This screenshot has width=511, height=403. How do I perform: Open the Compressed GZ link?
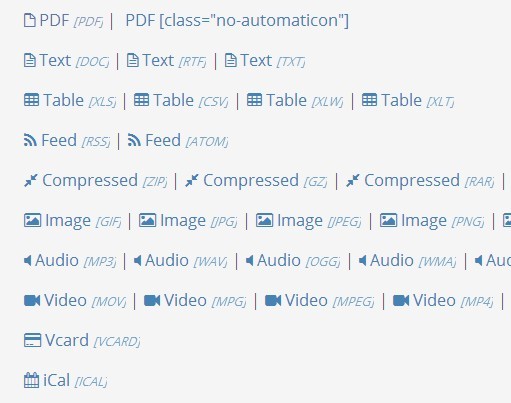pos(256,181)
